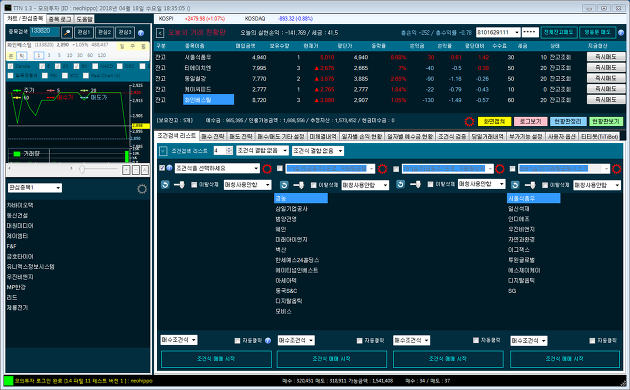Open 매칭사용안함 dropdown above the 경농 list
This screenshot has width=630, height=390.
tap(365, 185)
